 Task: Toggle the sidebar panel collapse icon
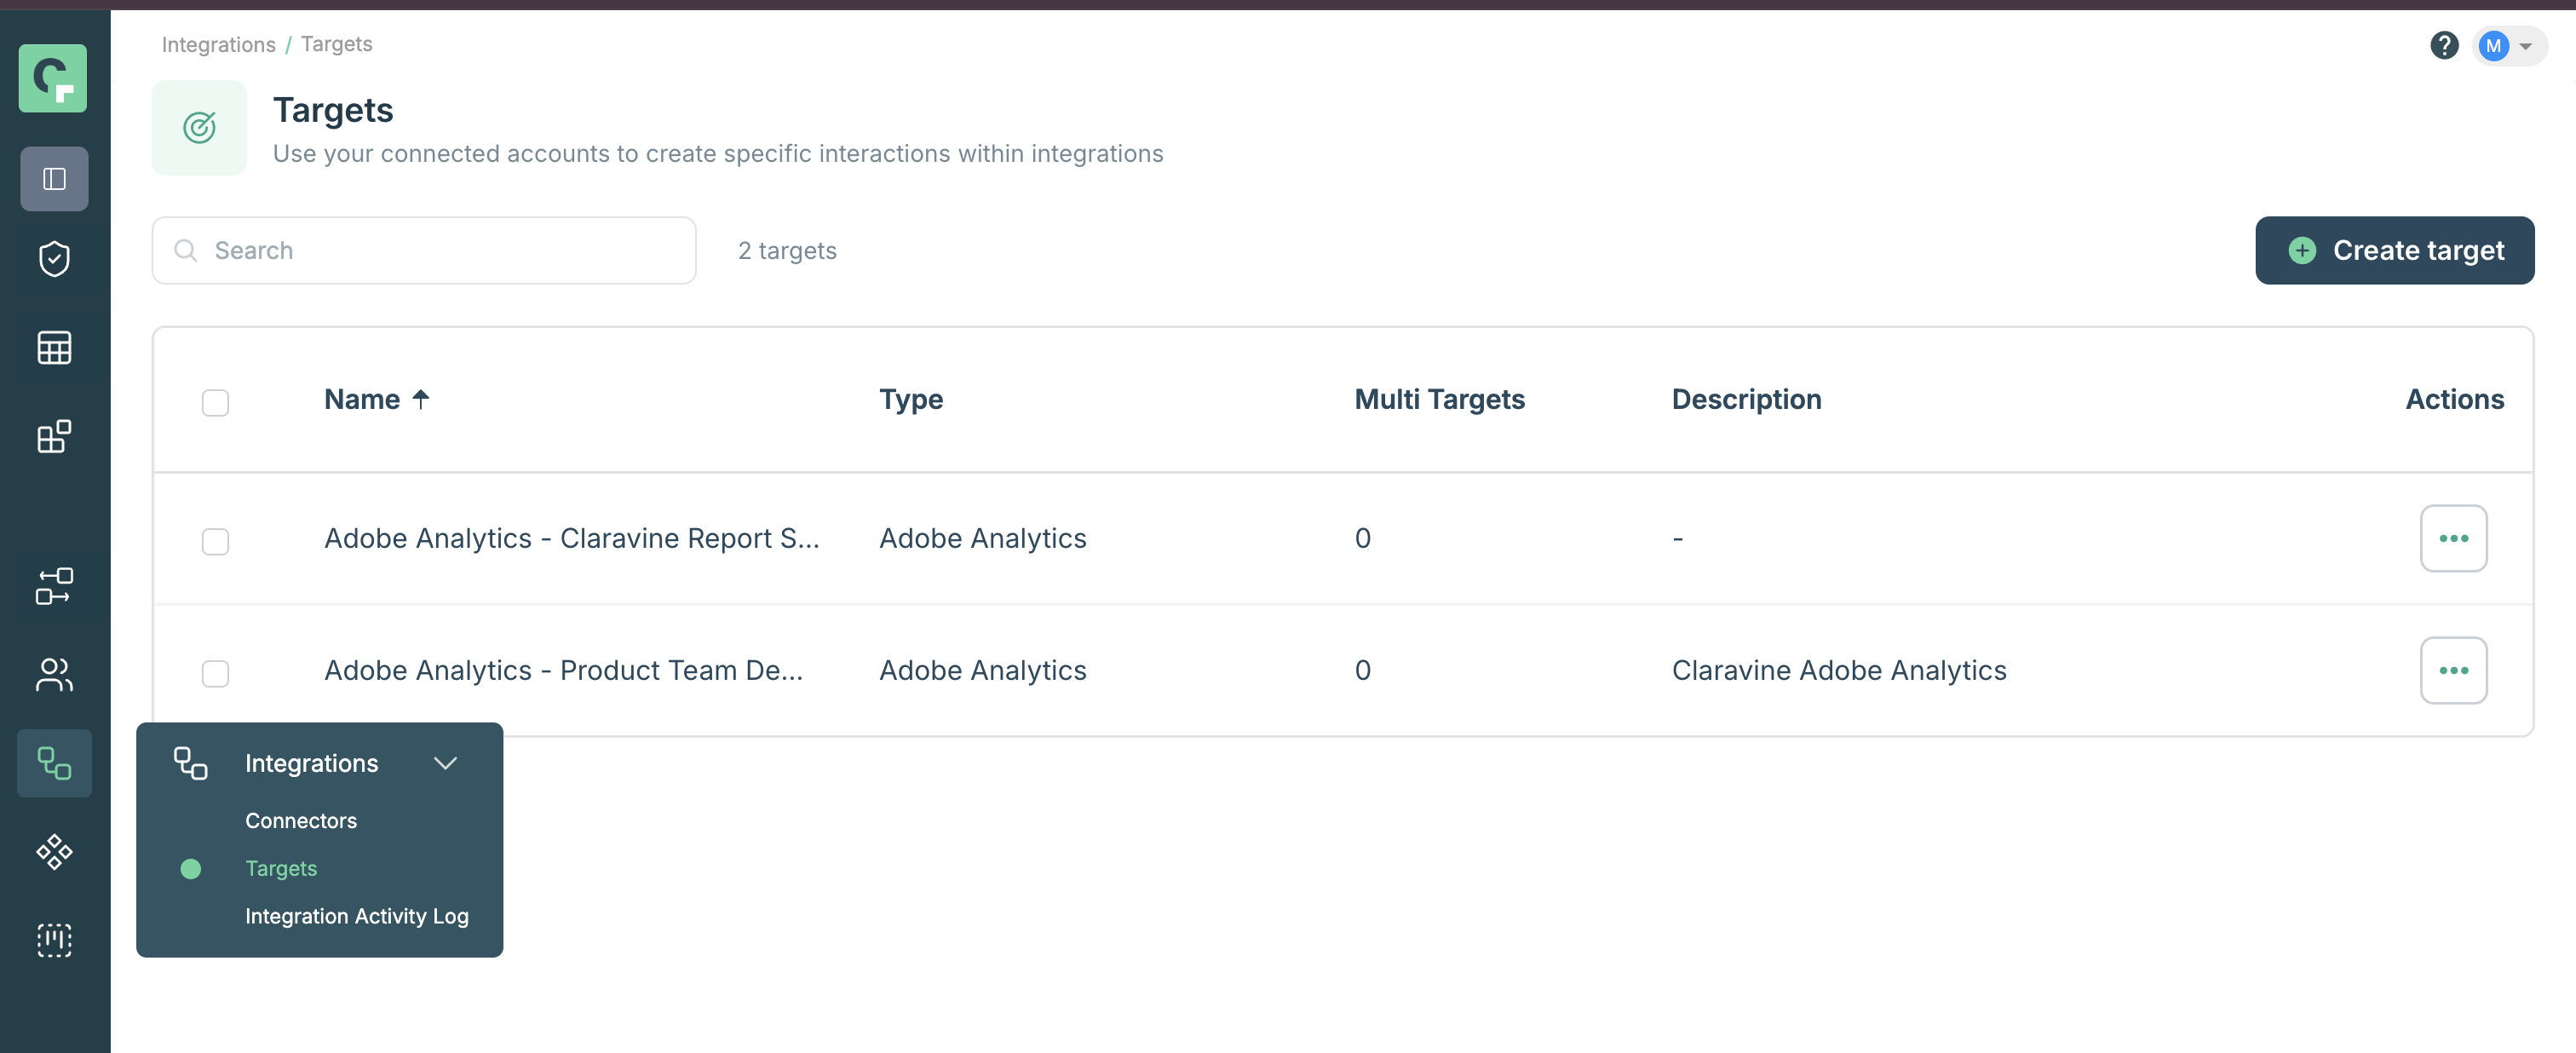click(54, 179)
